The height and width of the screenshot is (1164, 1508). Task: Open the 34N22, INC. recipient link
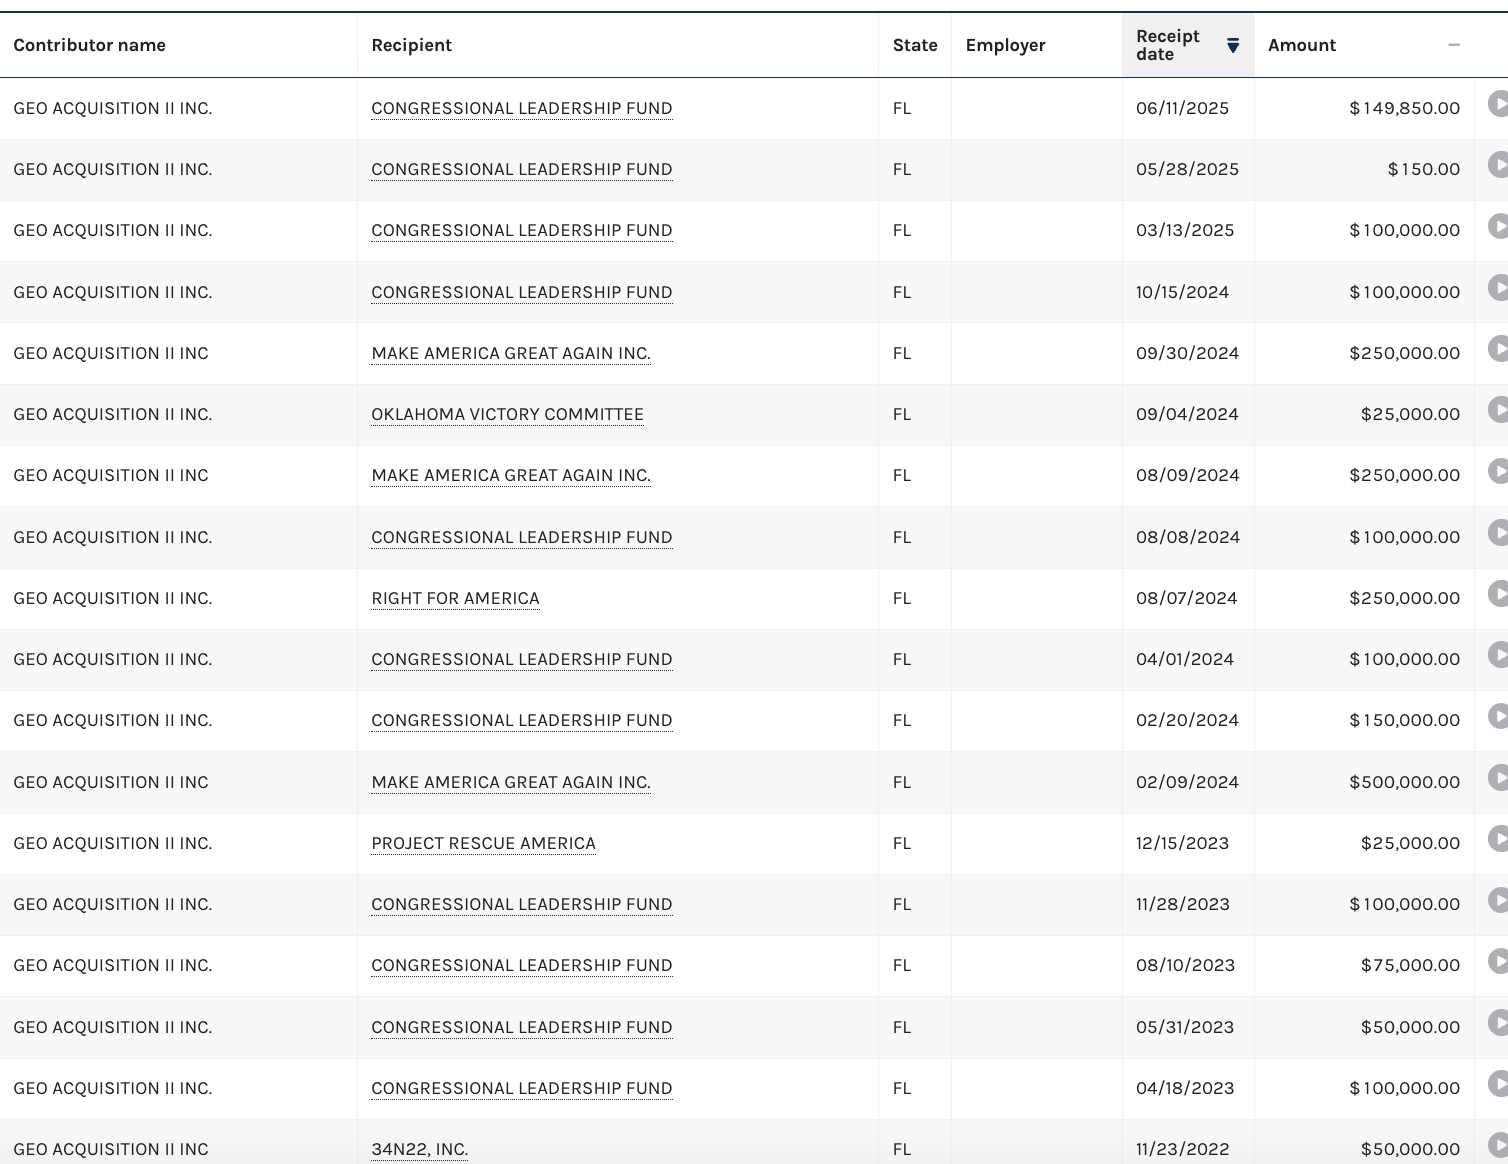419,1149
